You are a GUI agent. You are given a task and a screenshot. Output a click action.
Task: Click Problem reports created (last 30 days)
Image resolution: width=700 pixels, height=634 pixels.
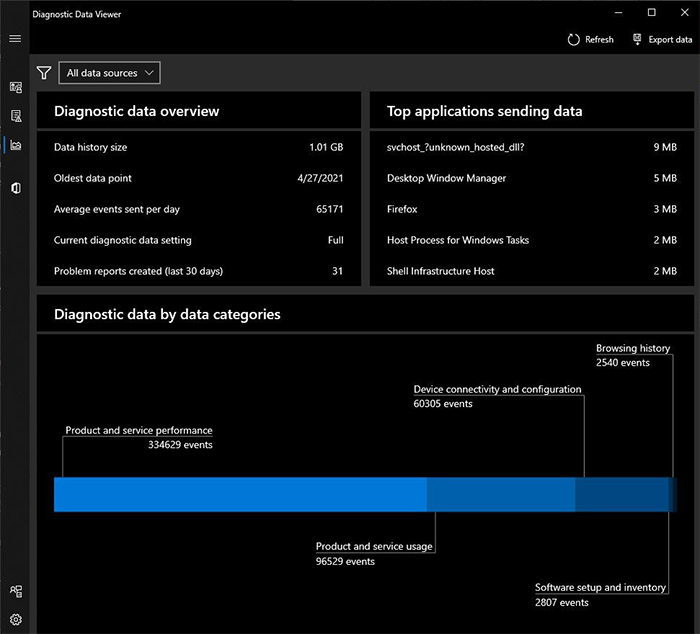(x=138, y=271)
